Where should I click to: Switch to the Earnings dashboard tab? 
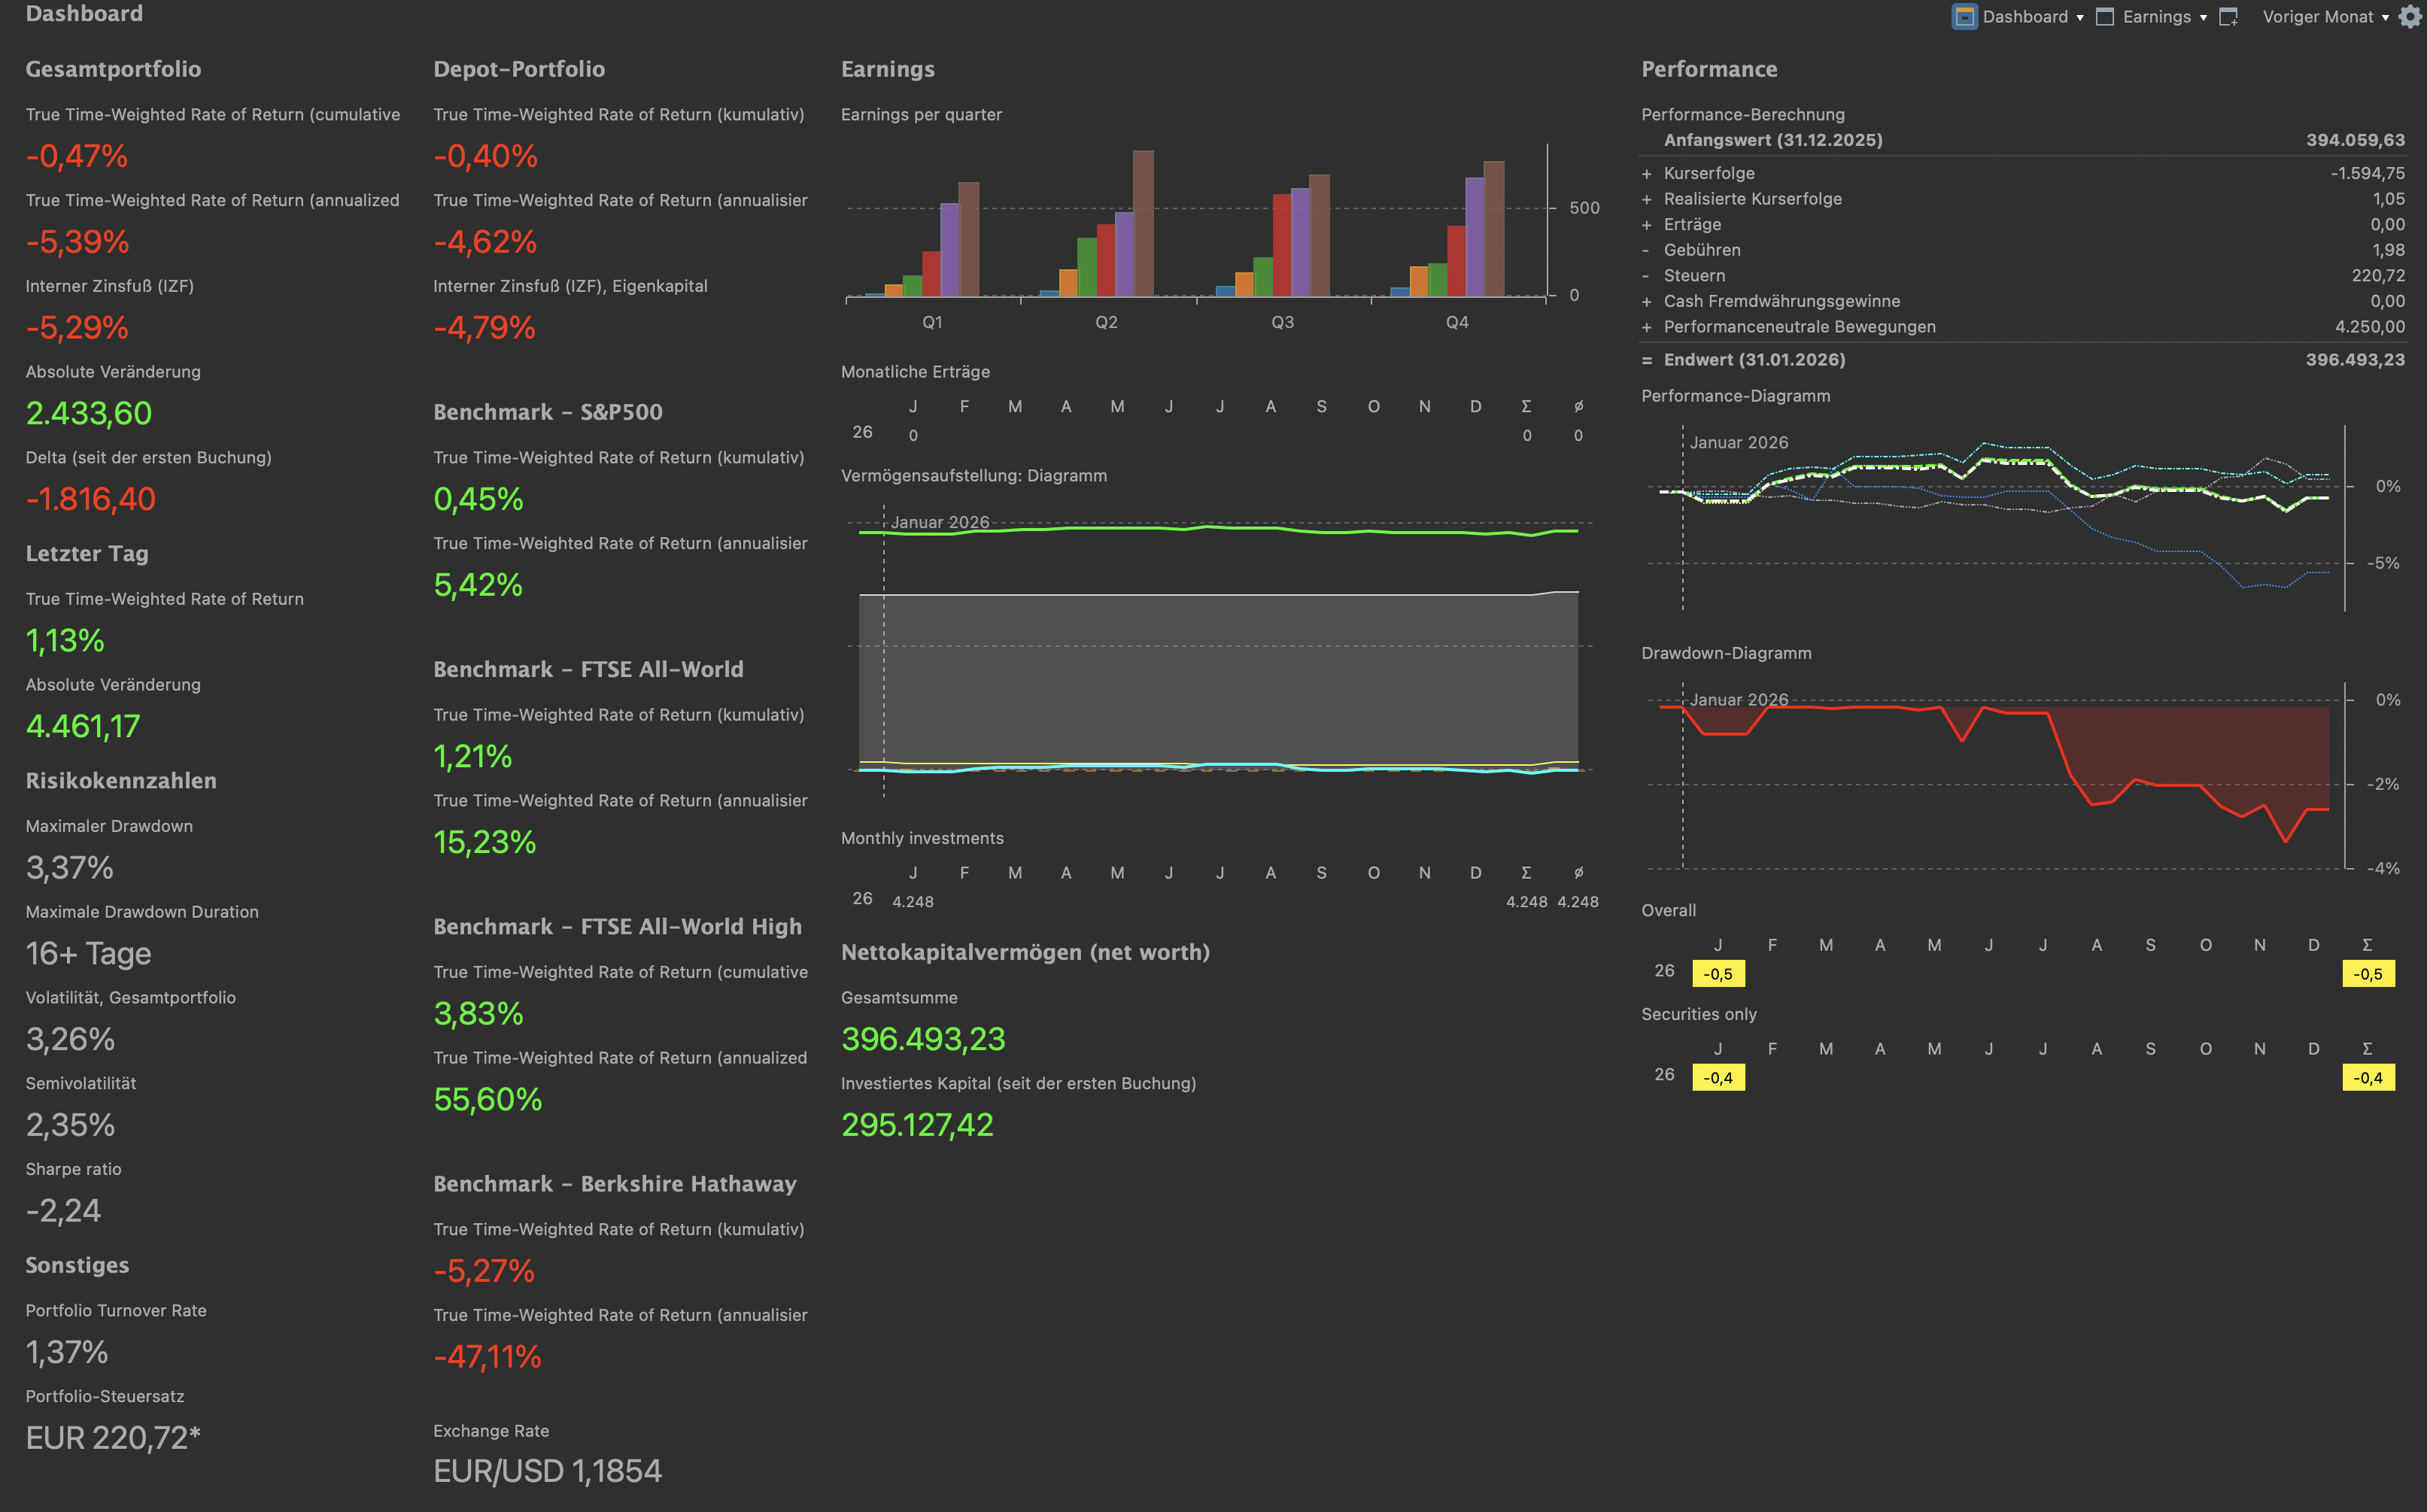click(x=2156, y=17)
